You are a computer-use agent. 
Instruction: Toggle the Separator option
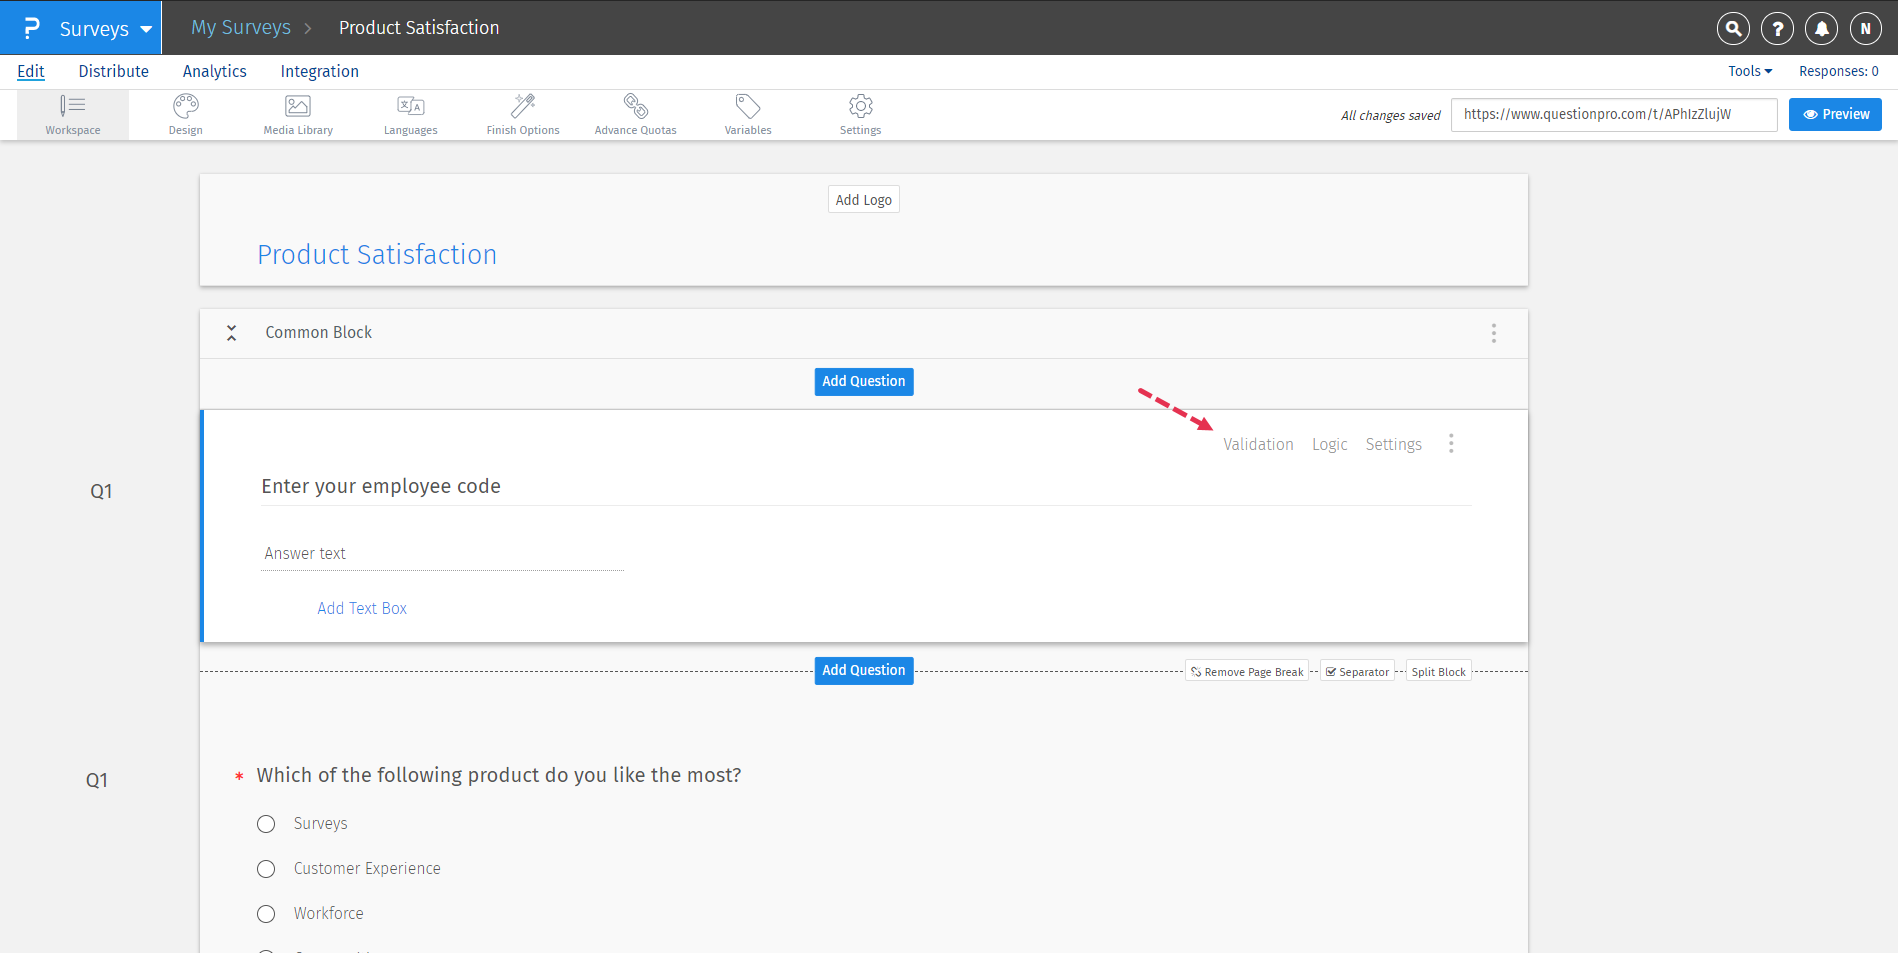pos(1356,670)
